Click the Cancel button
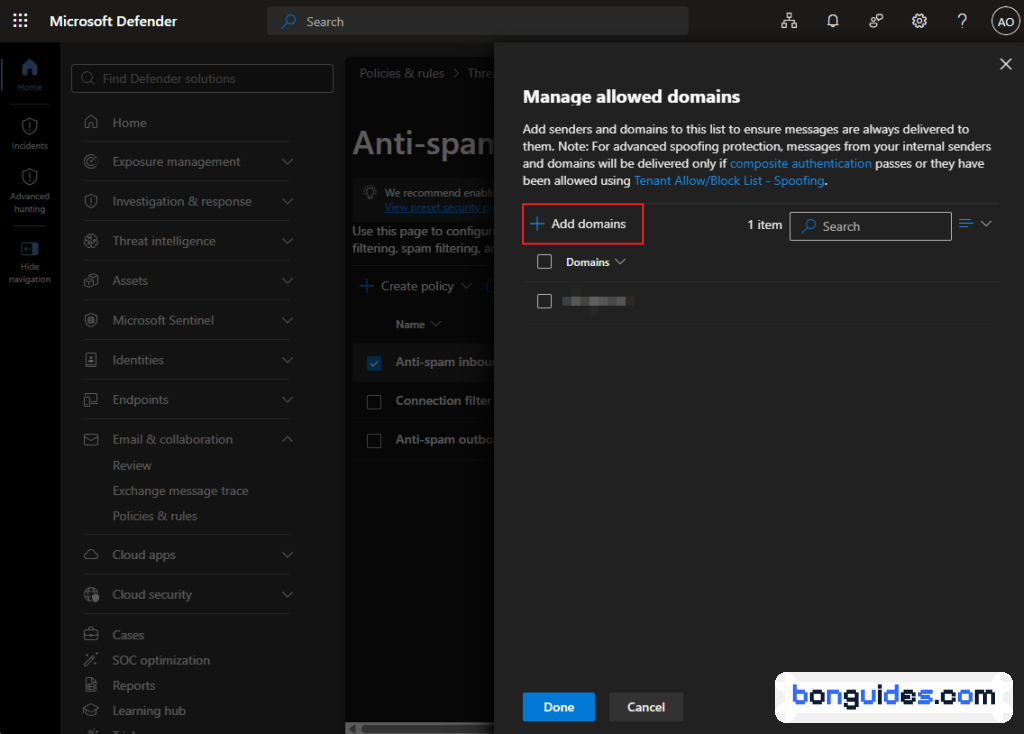 pos(646,707)
